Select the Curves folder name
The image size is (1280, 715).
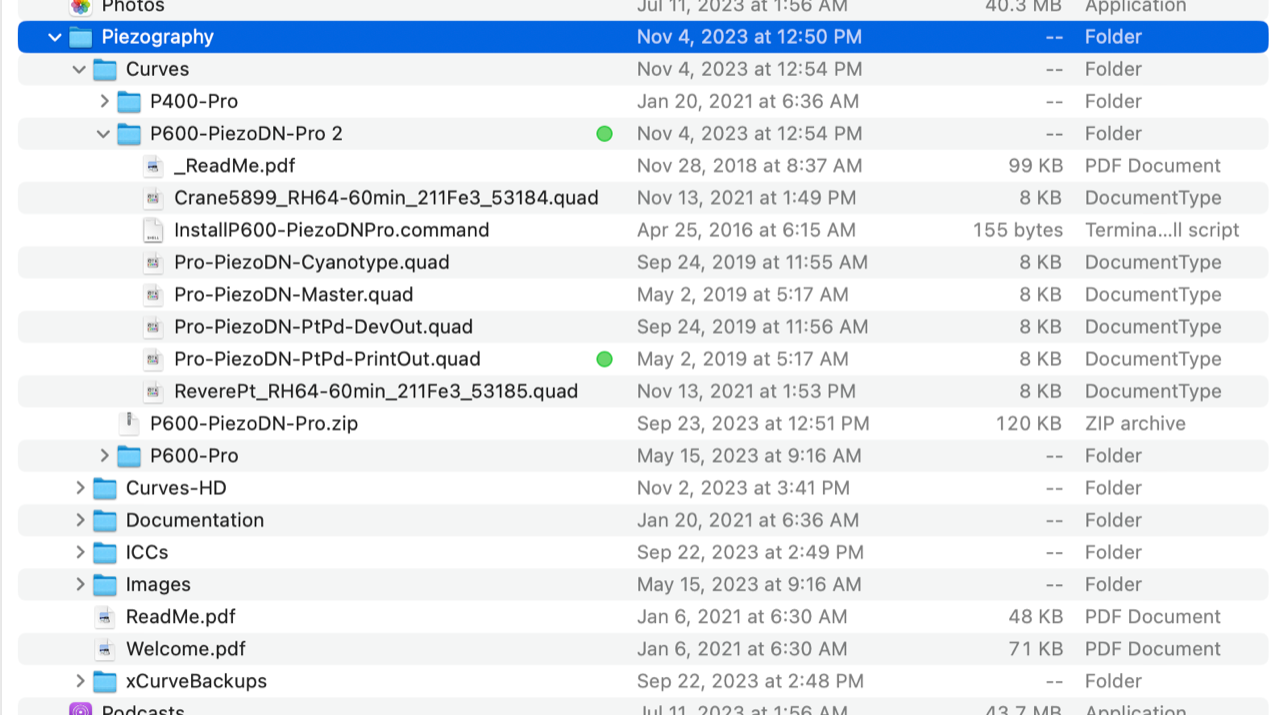point(157,69)
